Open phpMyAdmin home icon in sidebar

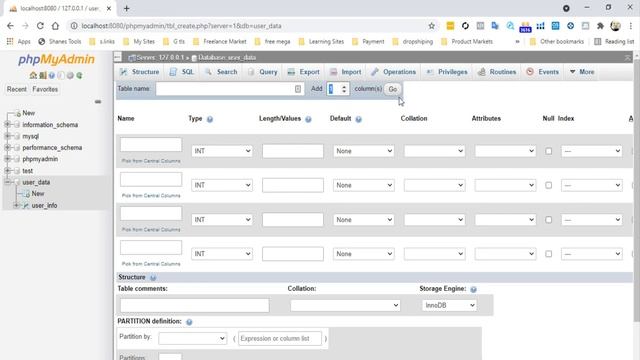click(33, 76)
